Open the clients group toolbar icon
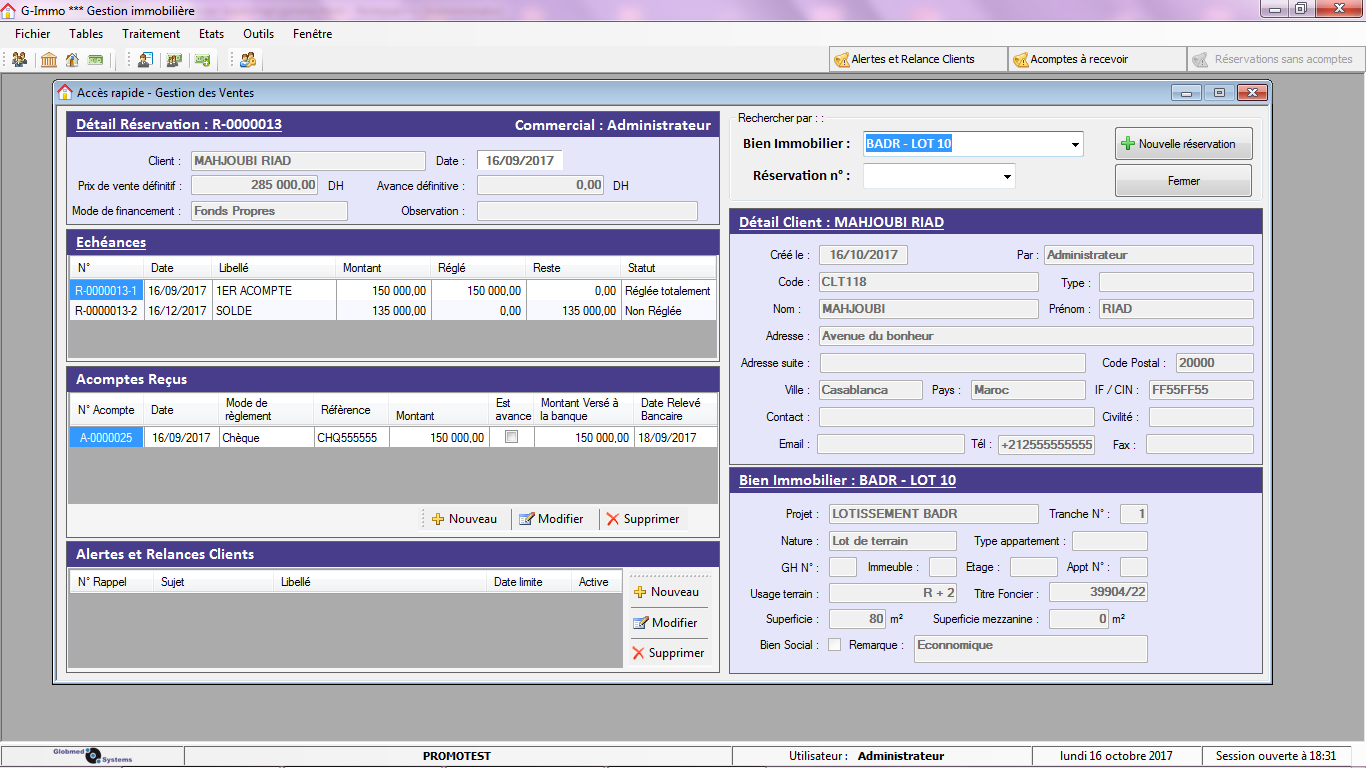Viewport: 1366px width, 768px height. 20,60
